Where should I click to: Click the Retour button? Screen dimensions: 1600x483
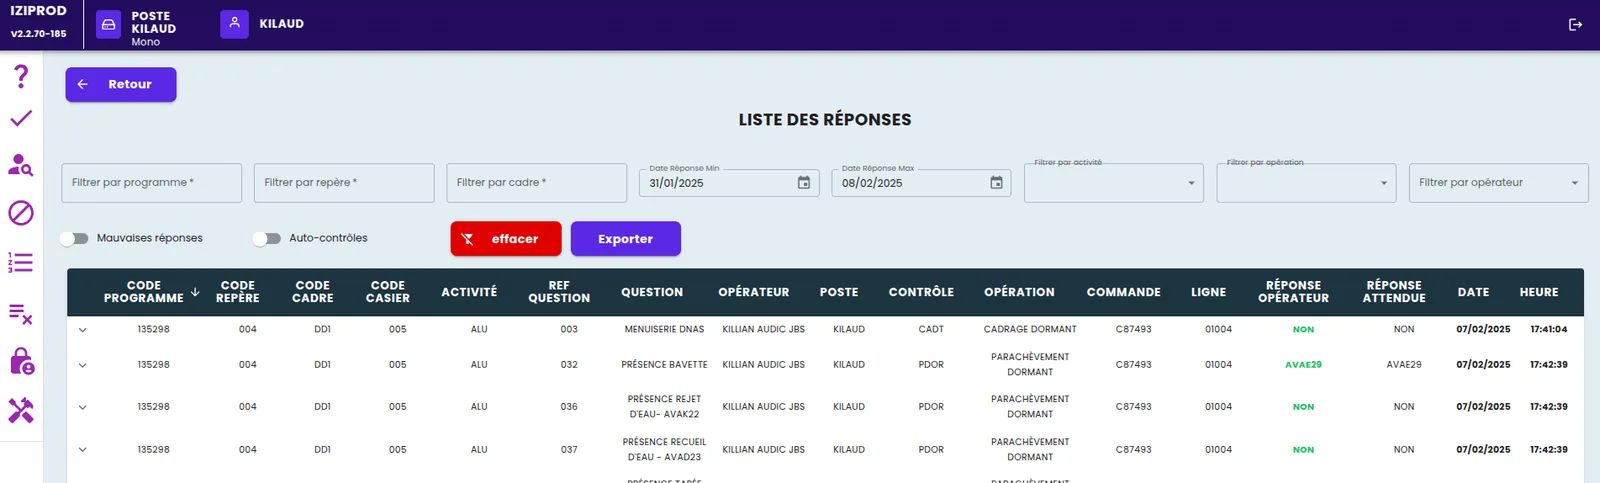[121, 84]
